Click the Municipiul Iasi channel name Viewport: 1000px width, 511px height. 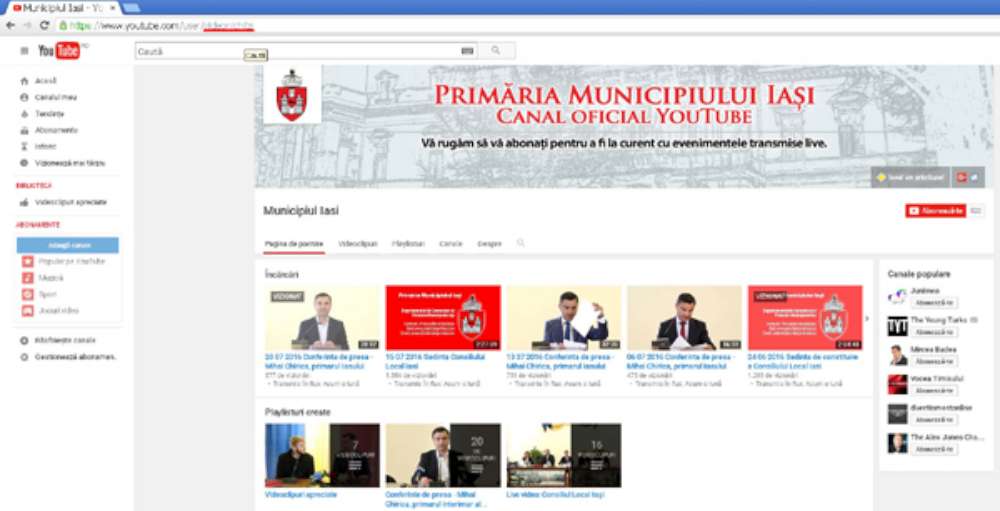coord(301,211)
